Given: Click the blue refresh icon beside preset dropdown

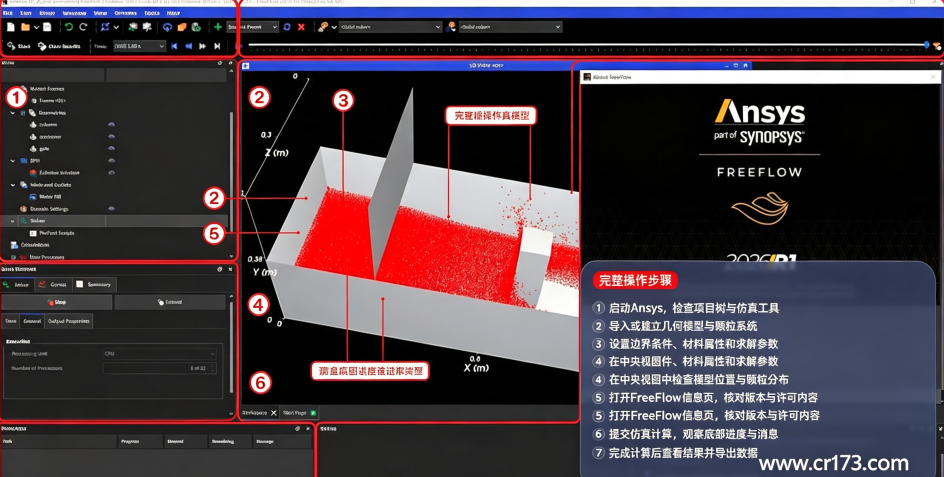Looking at the screenshot, I should [x=287, y=27].
